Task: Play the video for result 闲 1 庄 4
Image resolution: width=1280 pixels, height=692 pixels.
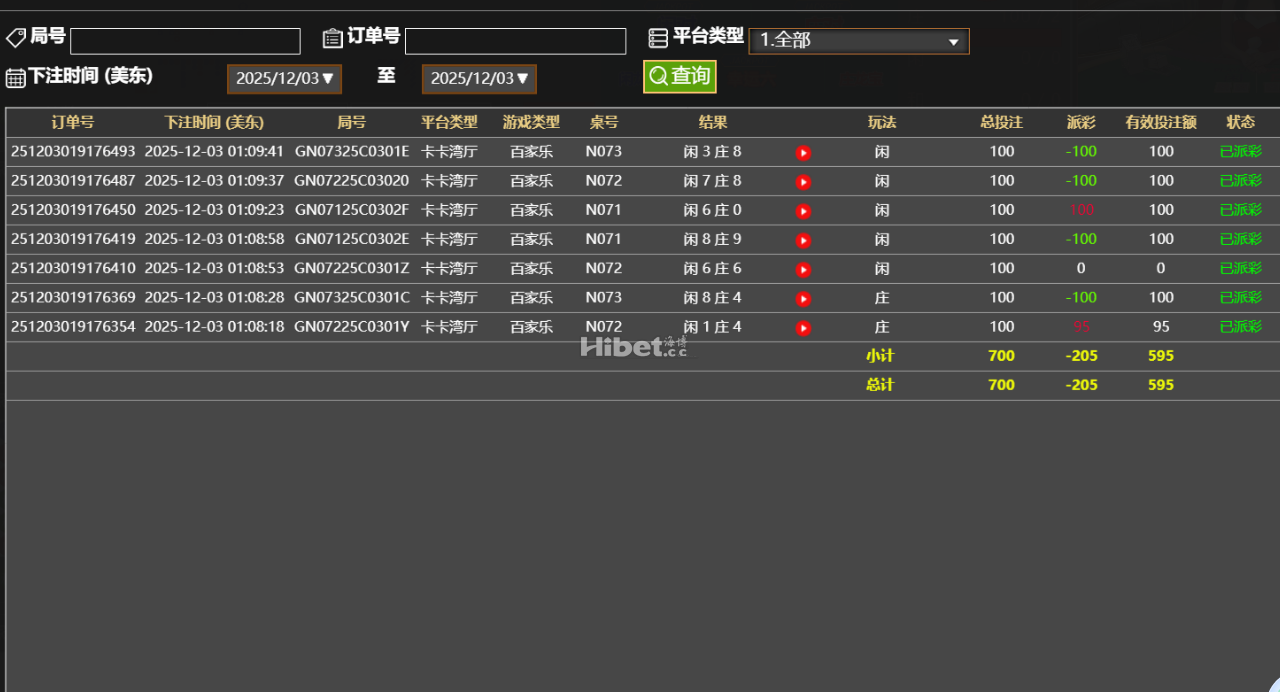Action: click(803, 326)
